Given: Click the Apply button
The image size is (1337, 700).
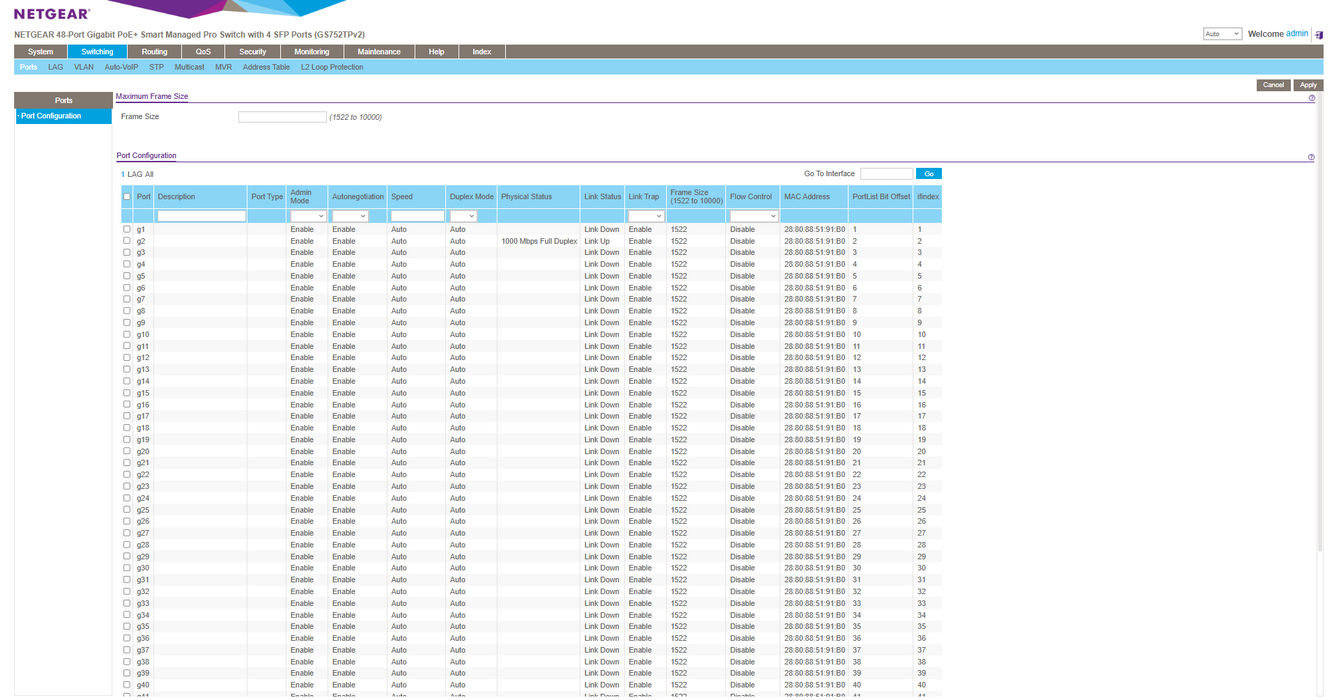Looking at the screenshot, I should (x=1308, y=85).
